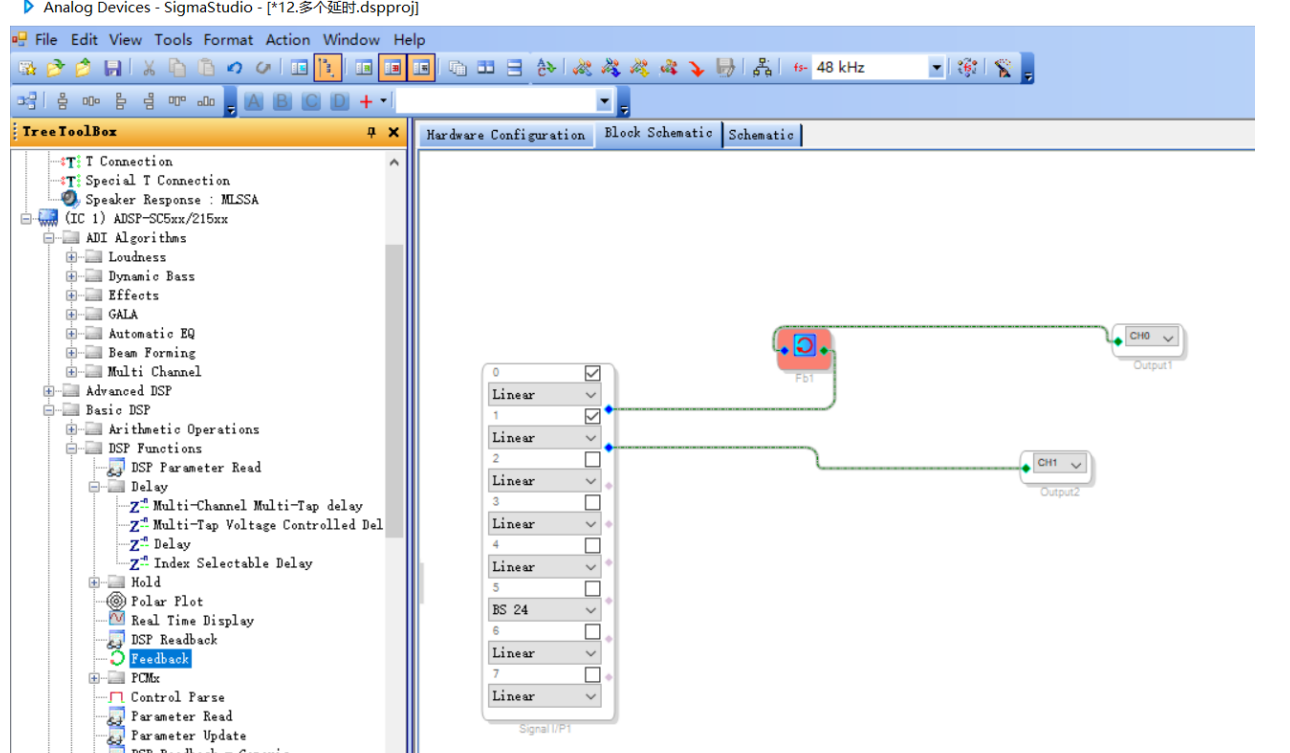Click the TreeToolBox scroll up arrow

point(394,162)
